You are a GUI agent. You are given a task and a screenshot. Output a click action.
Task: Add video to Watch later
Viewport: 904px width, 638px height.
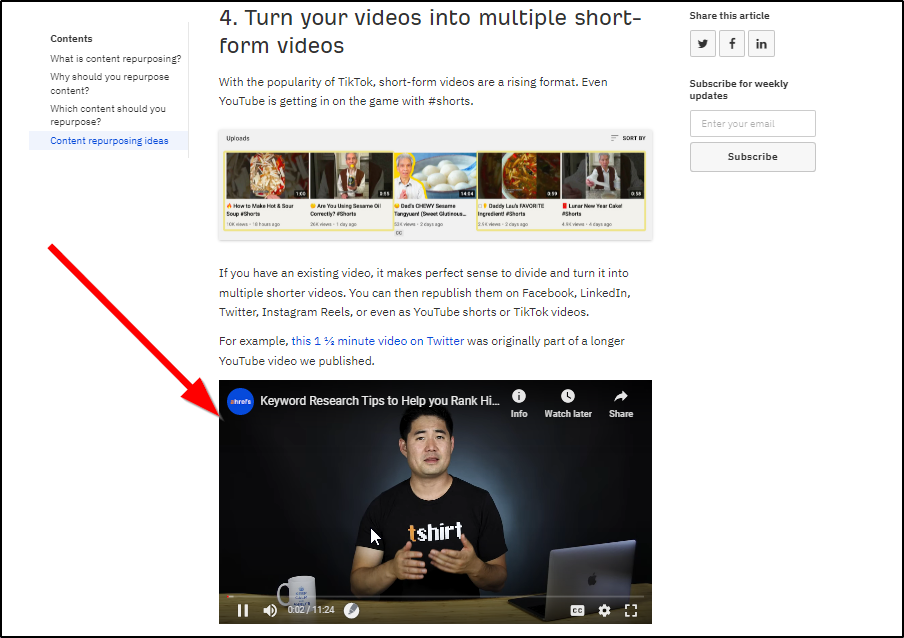pos(568,403)
